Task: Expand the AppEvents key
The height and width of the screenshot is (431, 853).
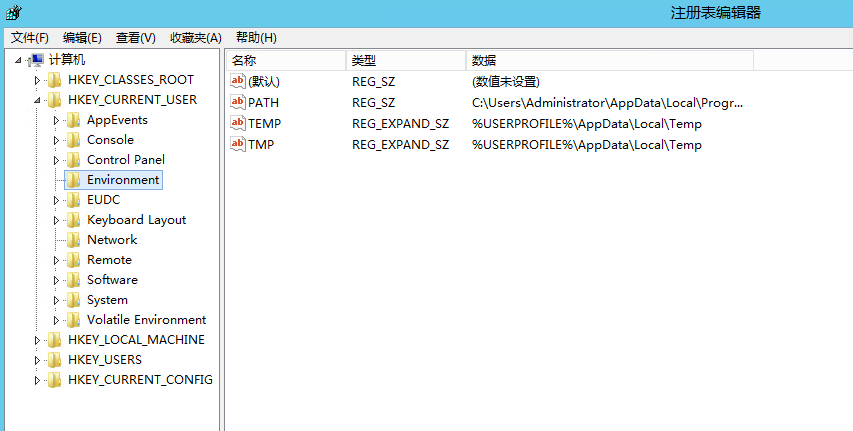Action: (x=56, y=120)
